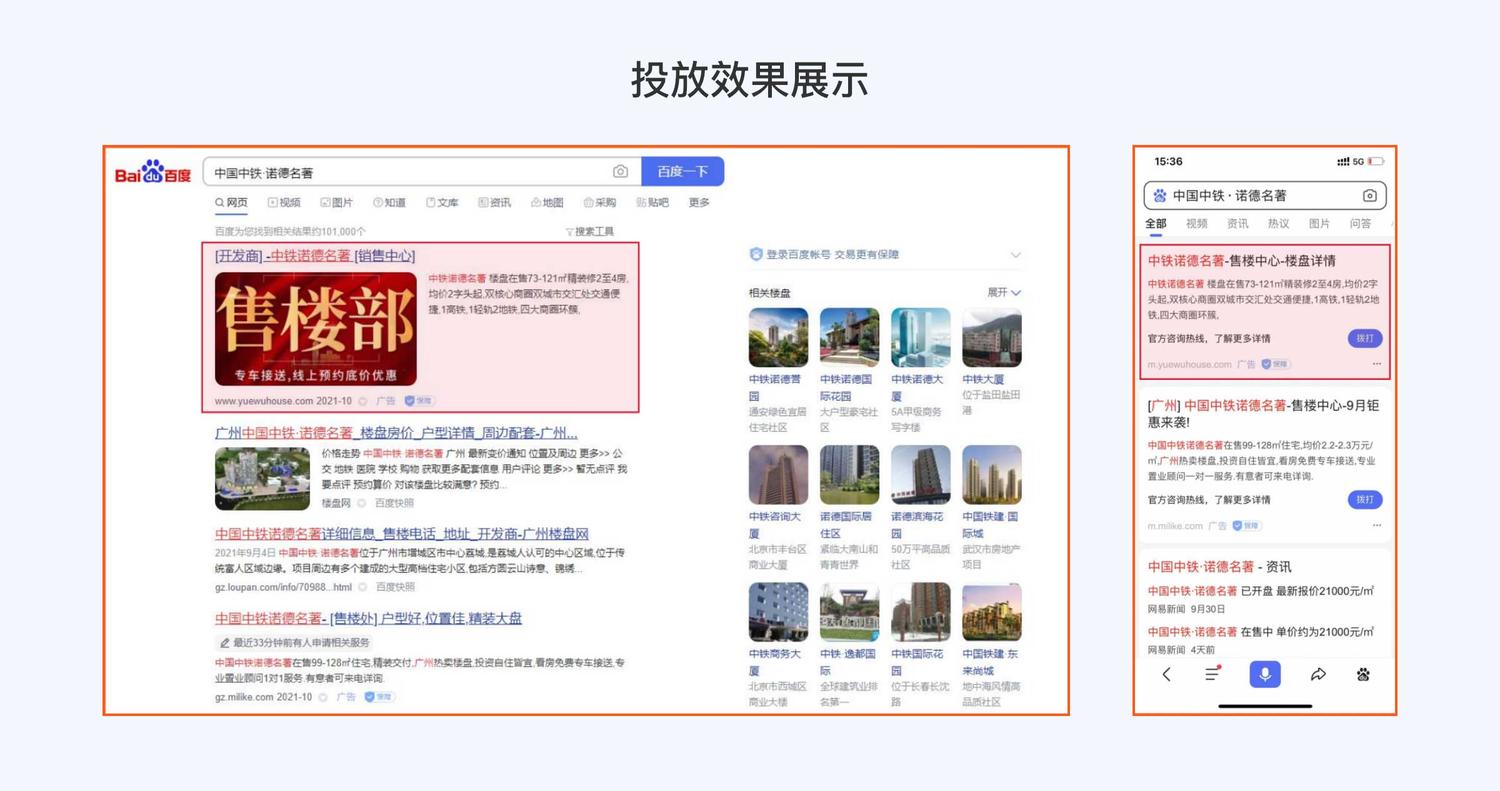Viewport: 1500px width, 791px height.
Task: Open the 中铁大厦 property thumbnail
Action: point(992,338)
